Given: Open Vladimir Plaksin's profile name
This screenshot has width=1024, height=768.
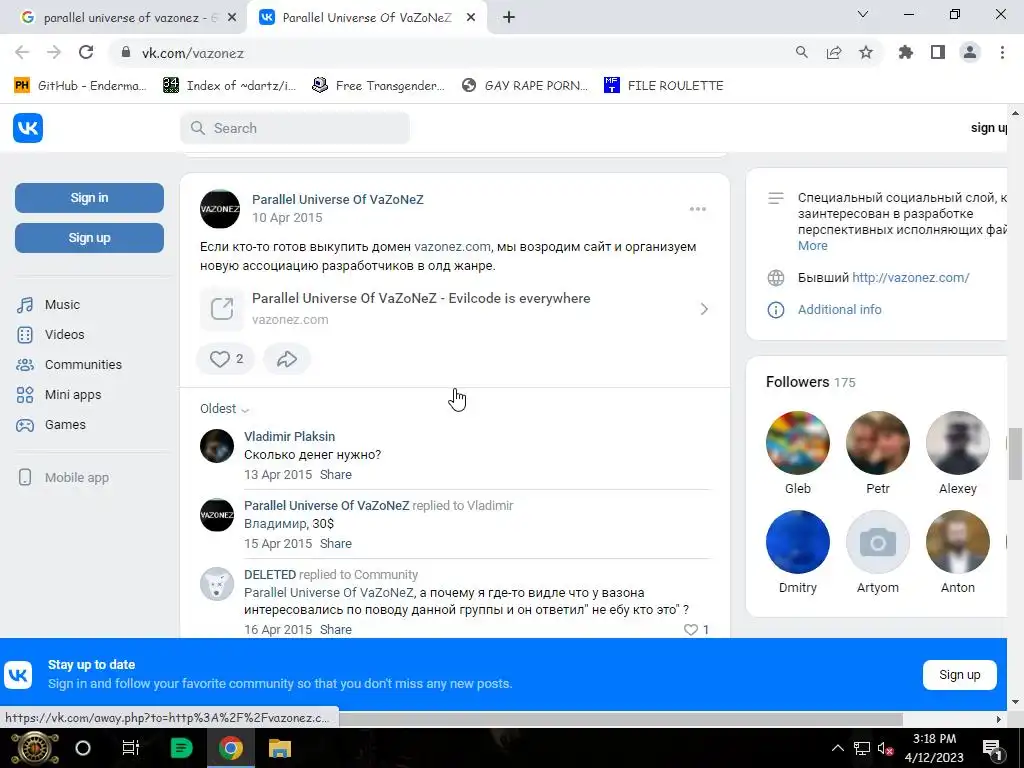Looking at the screenshot, I should click(289, 436).
